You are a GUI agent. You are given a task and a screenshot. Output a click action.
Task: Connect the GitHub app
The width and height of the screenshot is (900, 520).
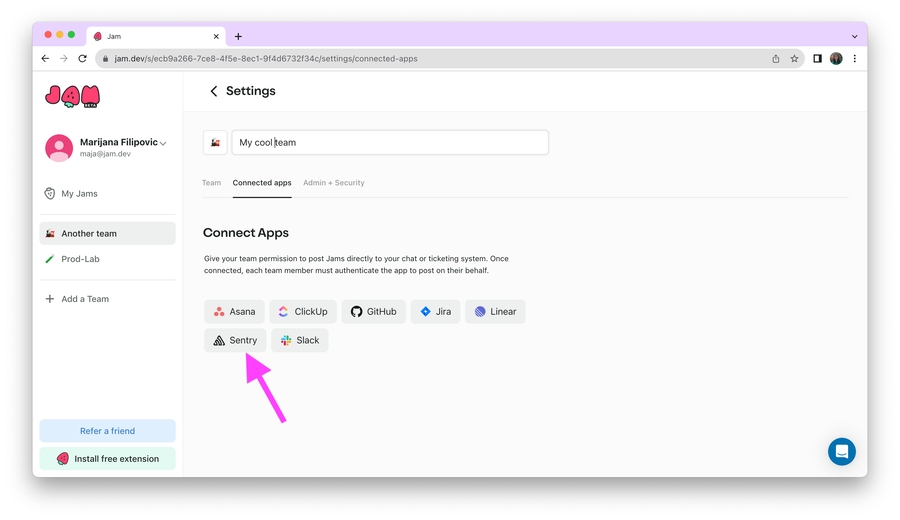373,312
